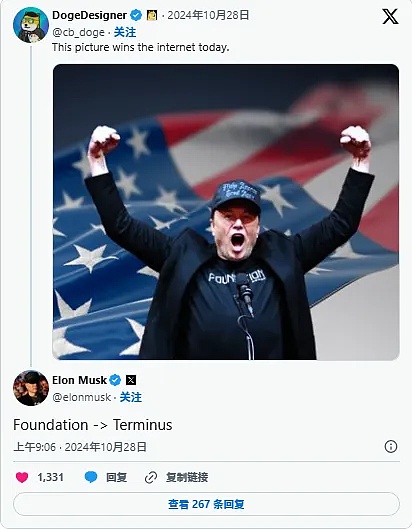This screenshot has width=412, height=529.
Task: Click the 复制链接 copy link text
Action: (187, 477)
